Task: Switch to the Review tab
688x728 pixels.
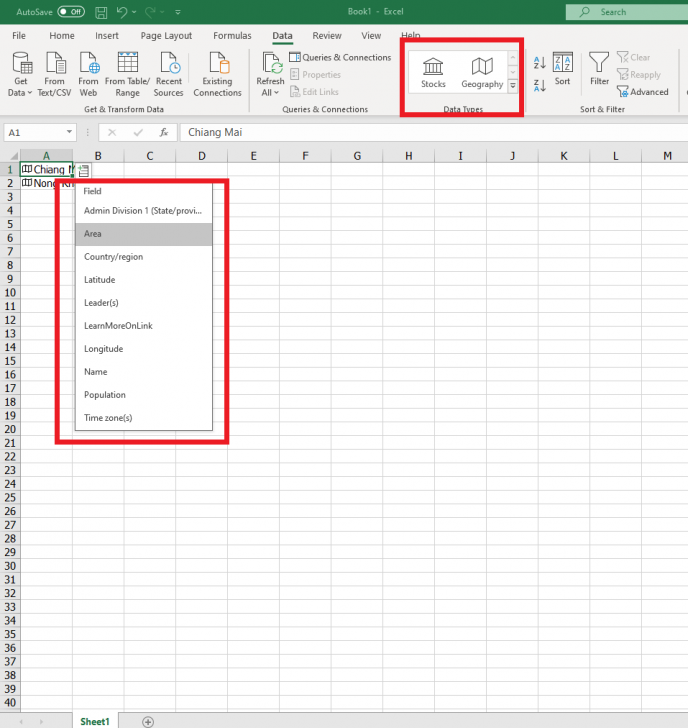Action: 327,36
